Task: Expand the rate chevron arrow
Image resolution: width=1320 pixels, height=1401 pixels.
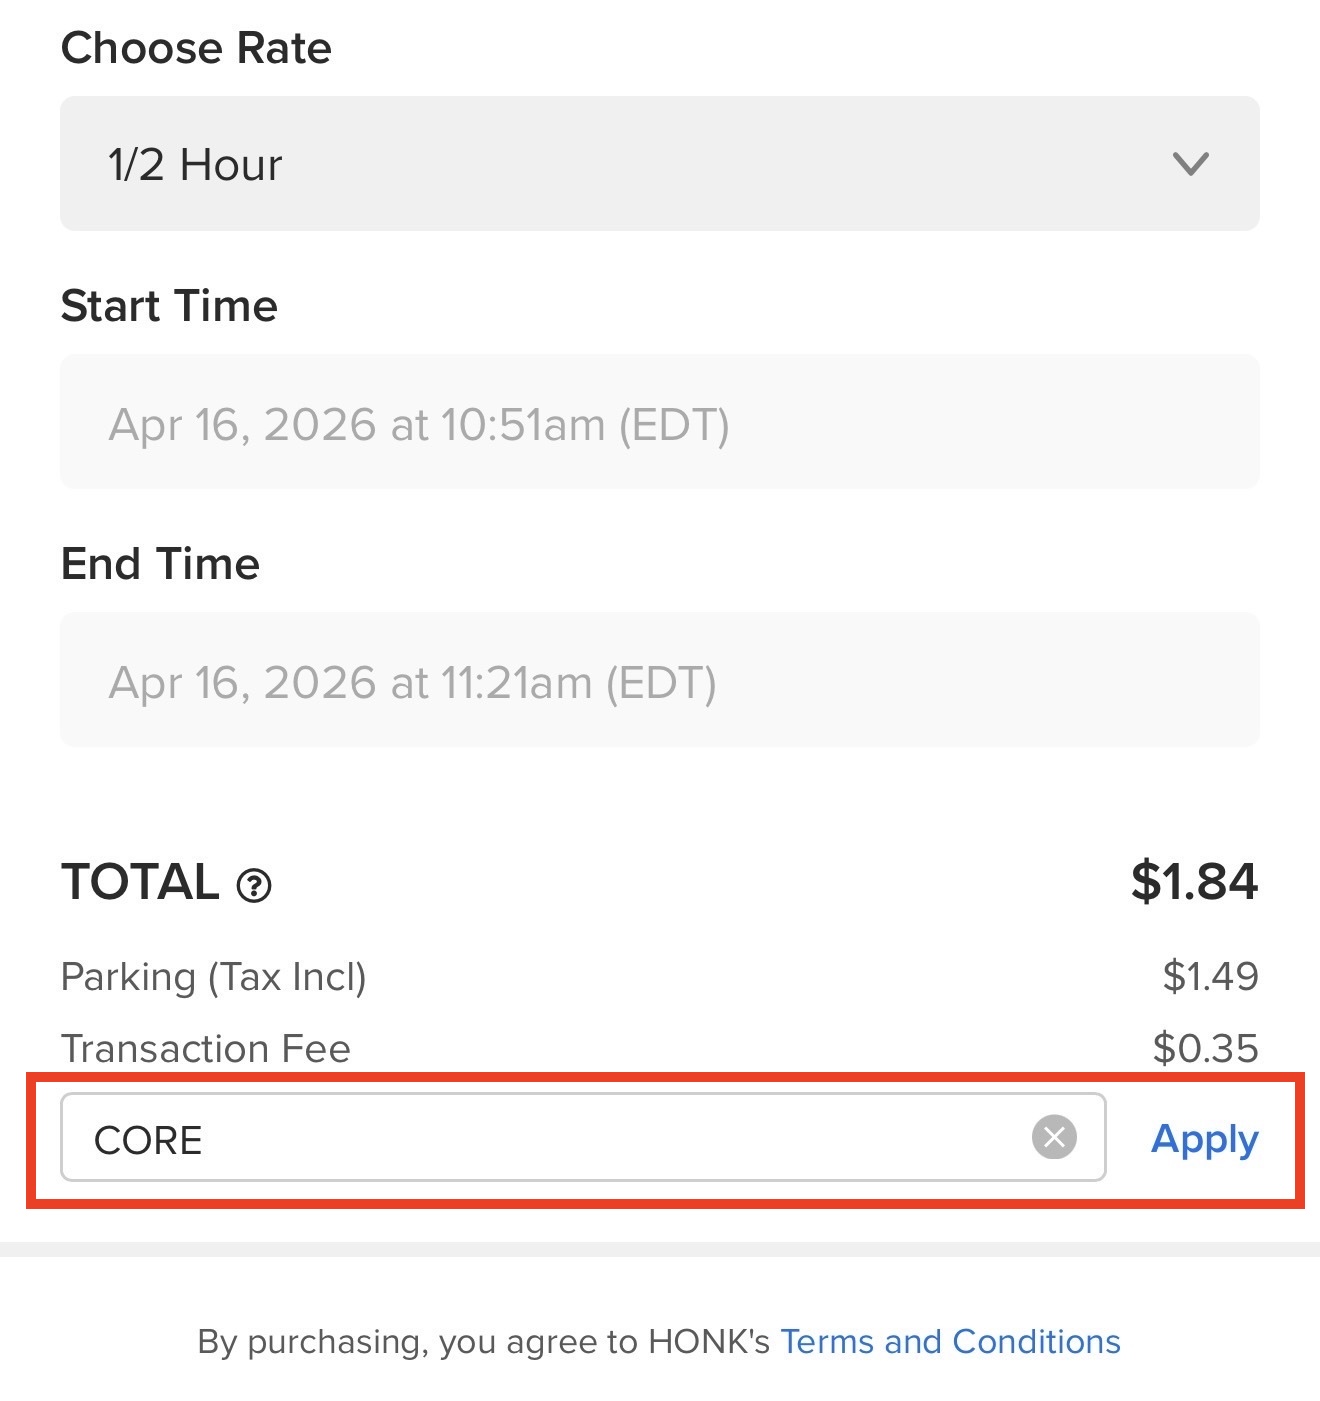Action: pos(1190,164)
